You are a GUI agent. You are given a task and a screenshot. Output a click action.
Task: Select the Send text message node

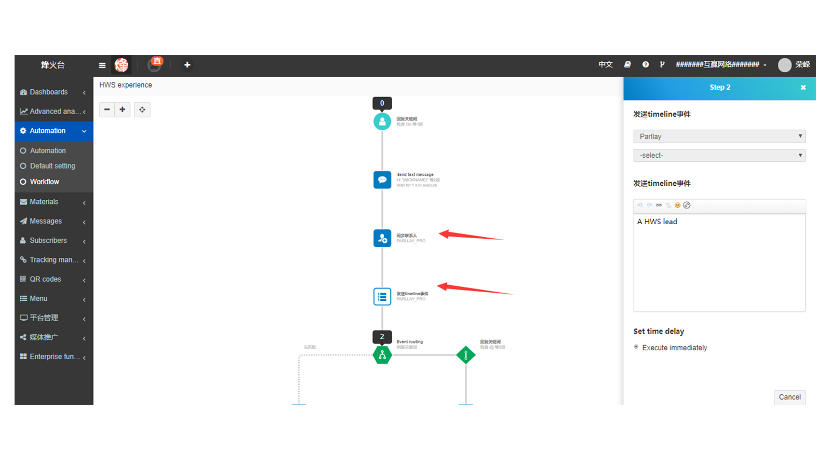click(382, 180)
